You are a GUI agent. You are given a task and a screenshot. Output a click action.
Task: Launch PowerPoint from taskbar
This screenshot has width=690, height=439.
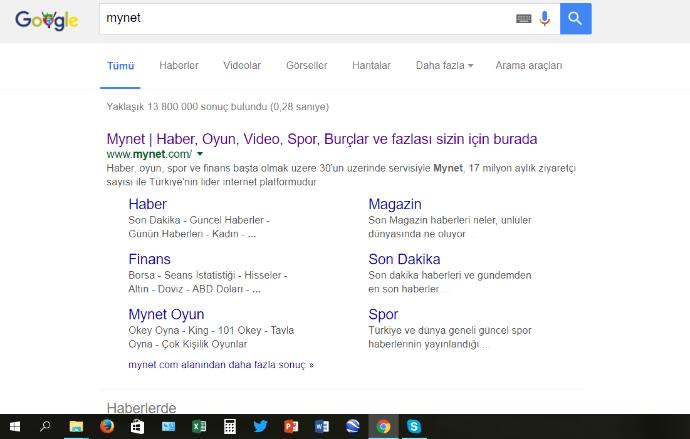click(291, 426)
